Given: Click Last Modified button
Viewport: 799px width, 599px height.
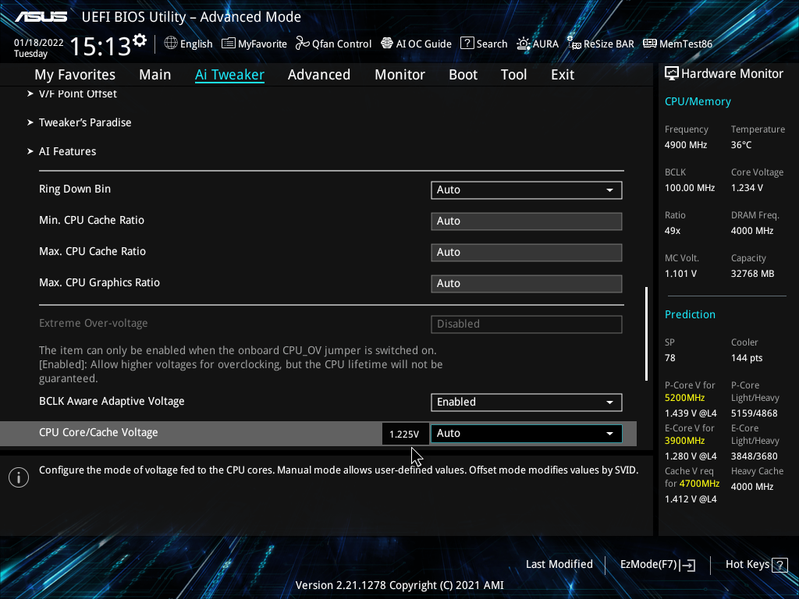Looking at the screenshot, I should click(559, 564).
